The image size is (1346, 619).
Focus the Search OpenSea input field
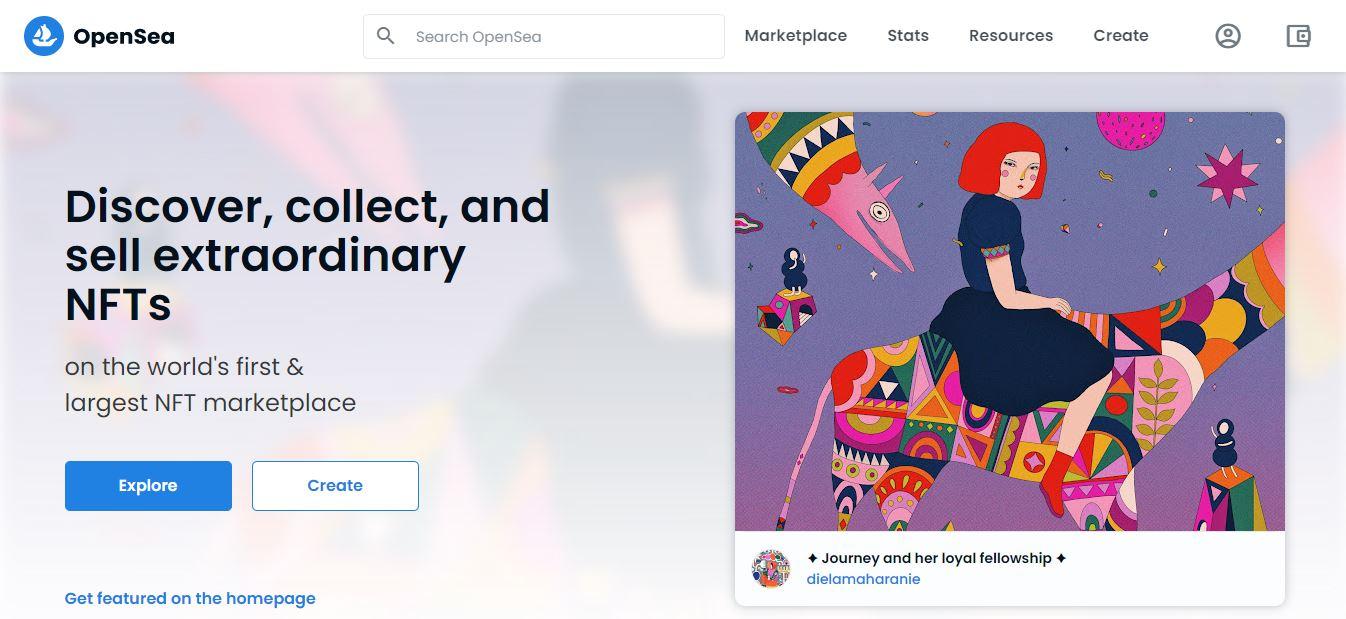pos(544,36)
